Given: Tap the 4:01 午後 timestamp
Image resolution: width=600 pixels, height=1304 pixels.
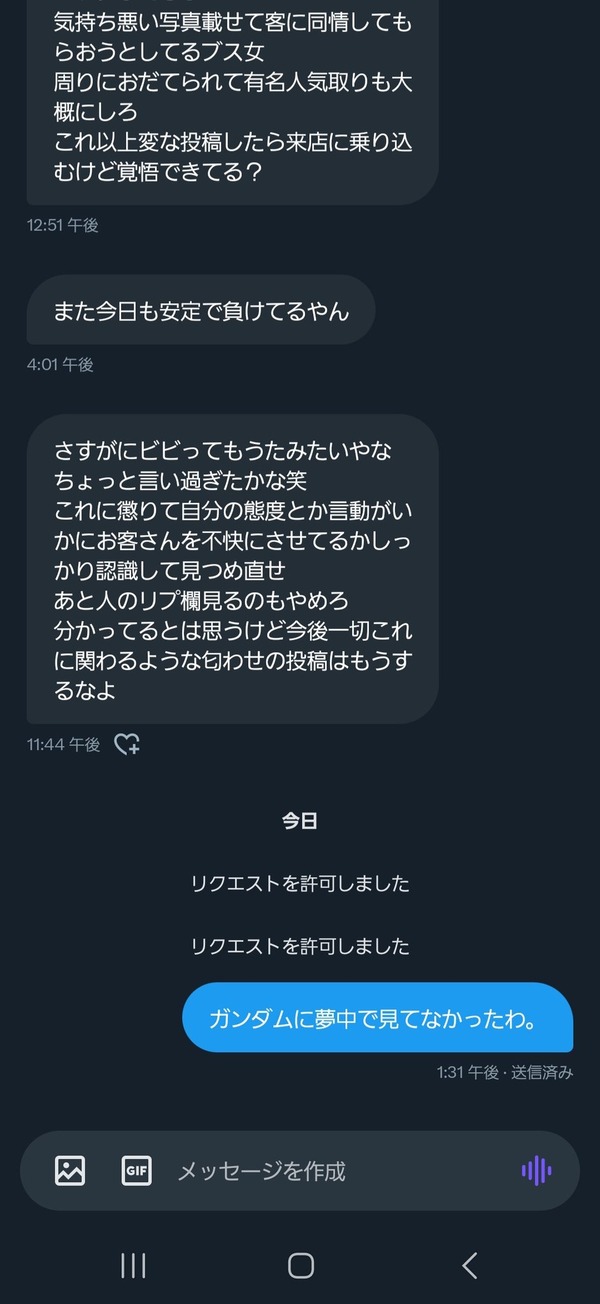Looking at the screenshot, I should pos(60,365).
